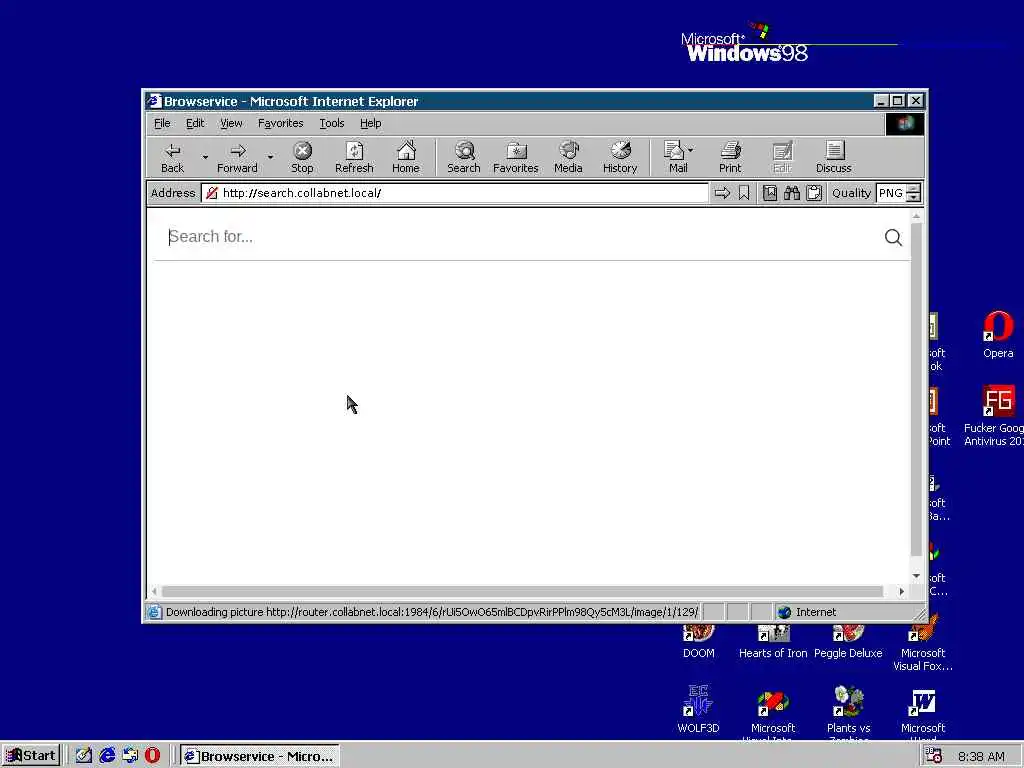
Task: Print the current page
Action: (x=730, y=158)
